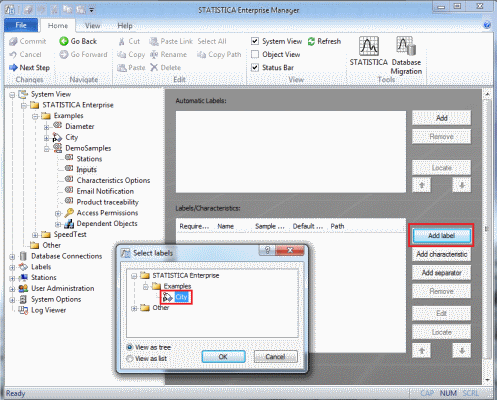Click the help question mark in ribbon corner
This screenshot has width=497, height=400.
pos(487,25)
